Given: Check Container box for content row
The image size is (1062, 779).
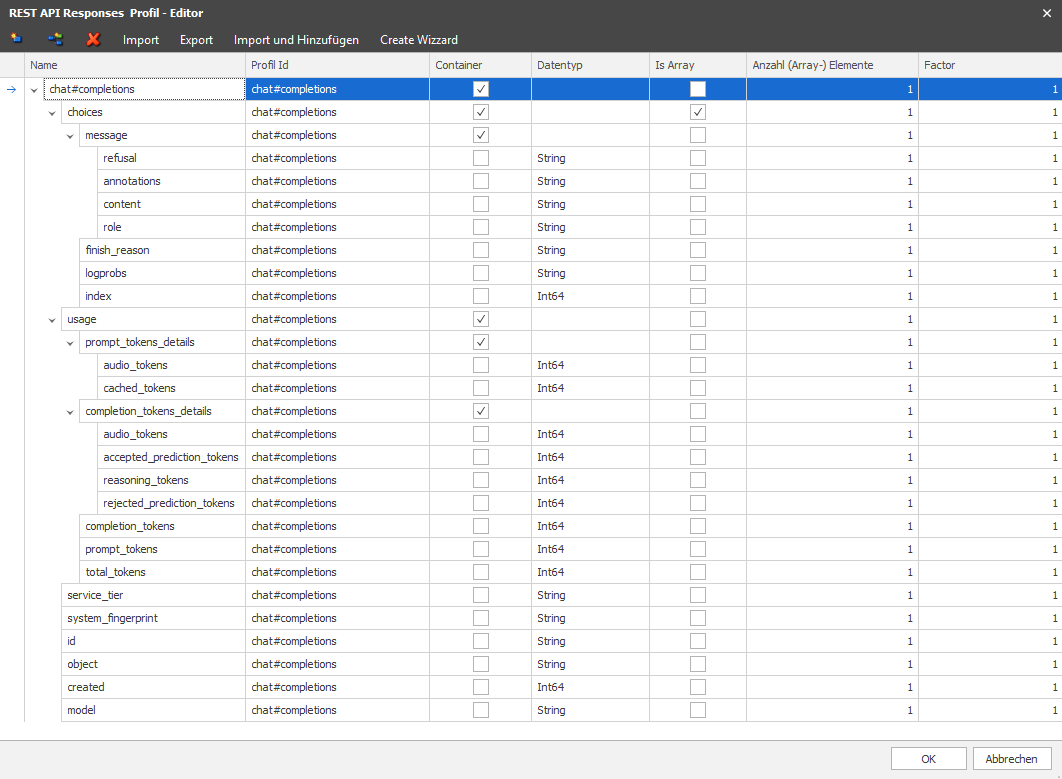Looking at the screenshot, I should (481, 205).
